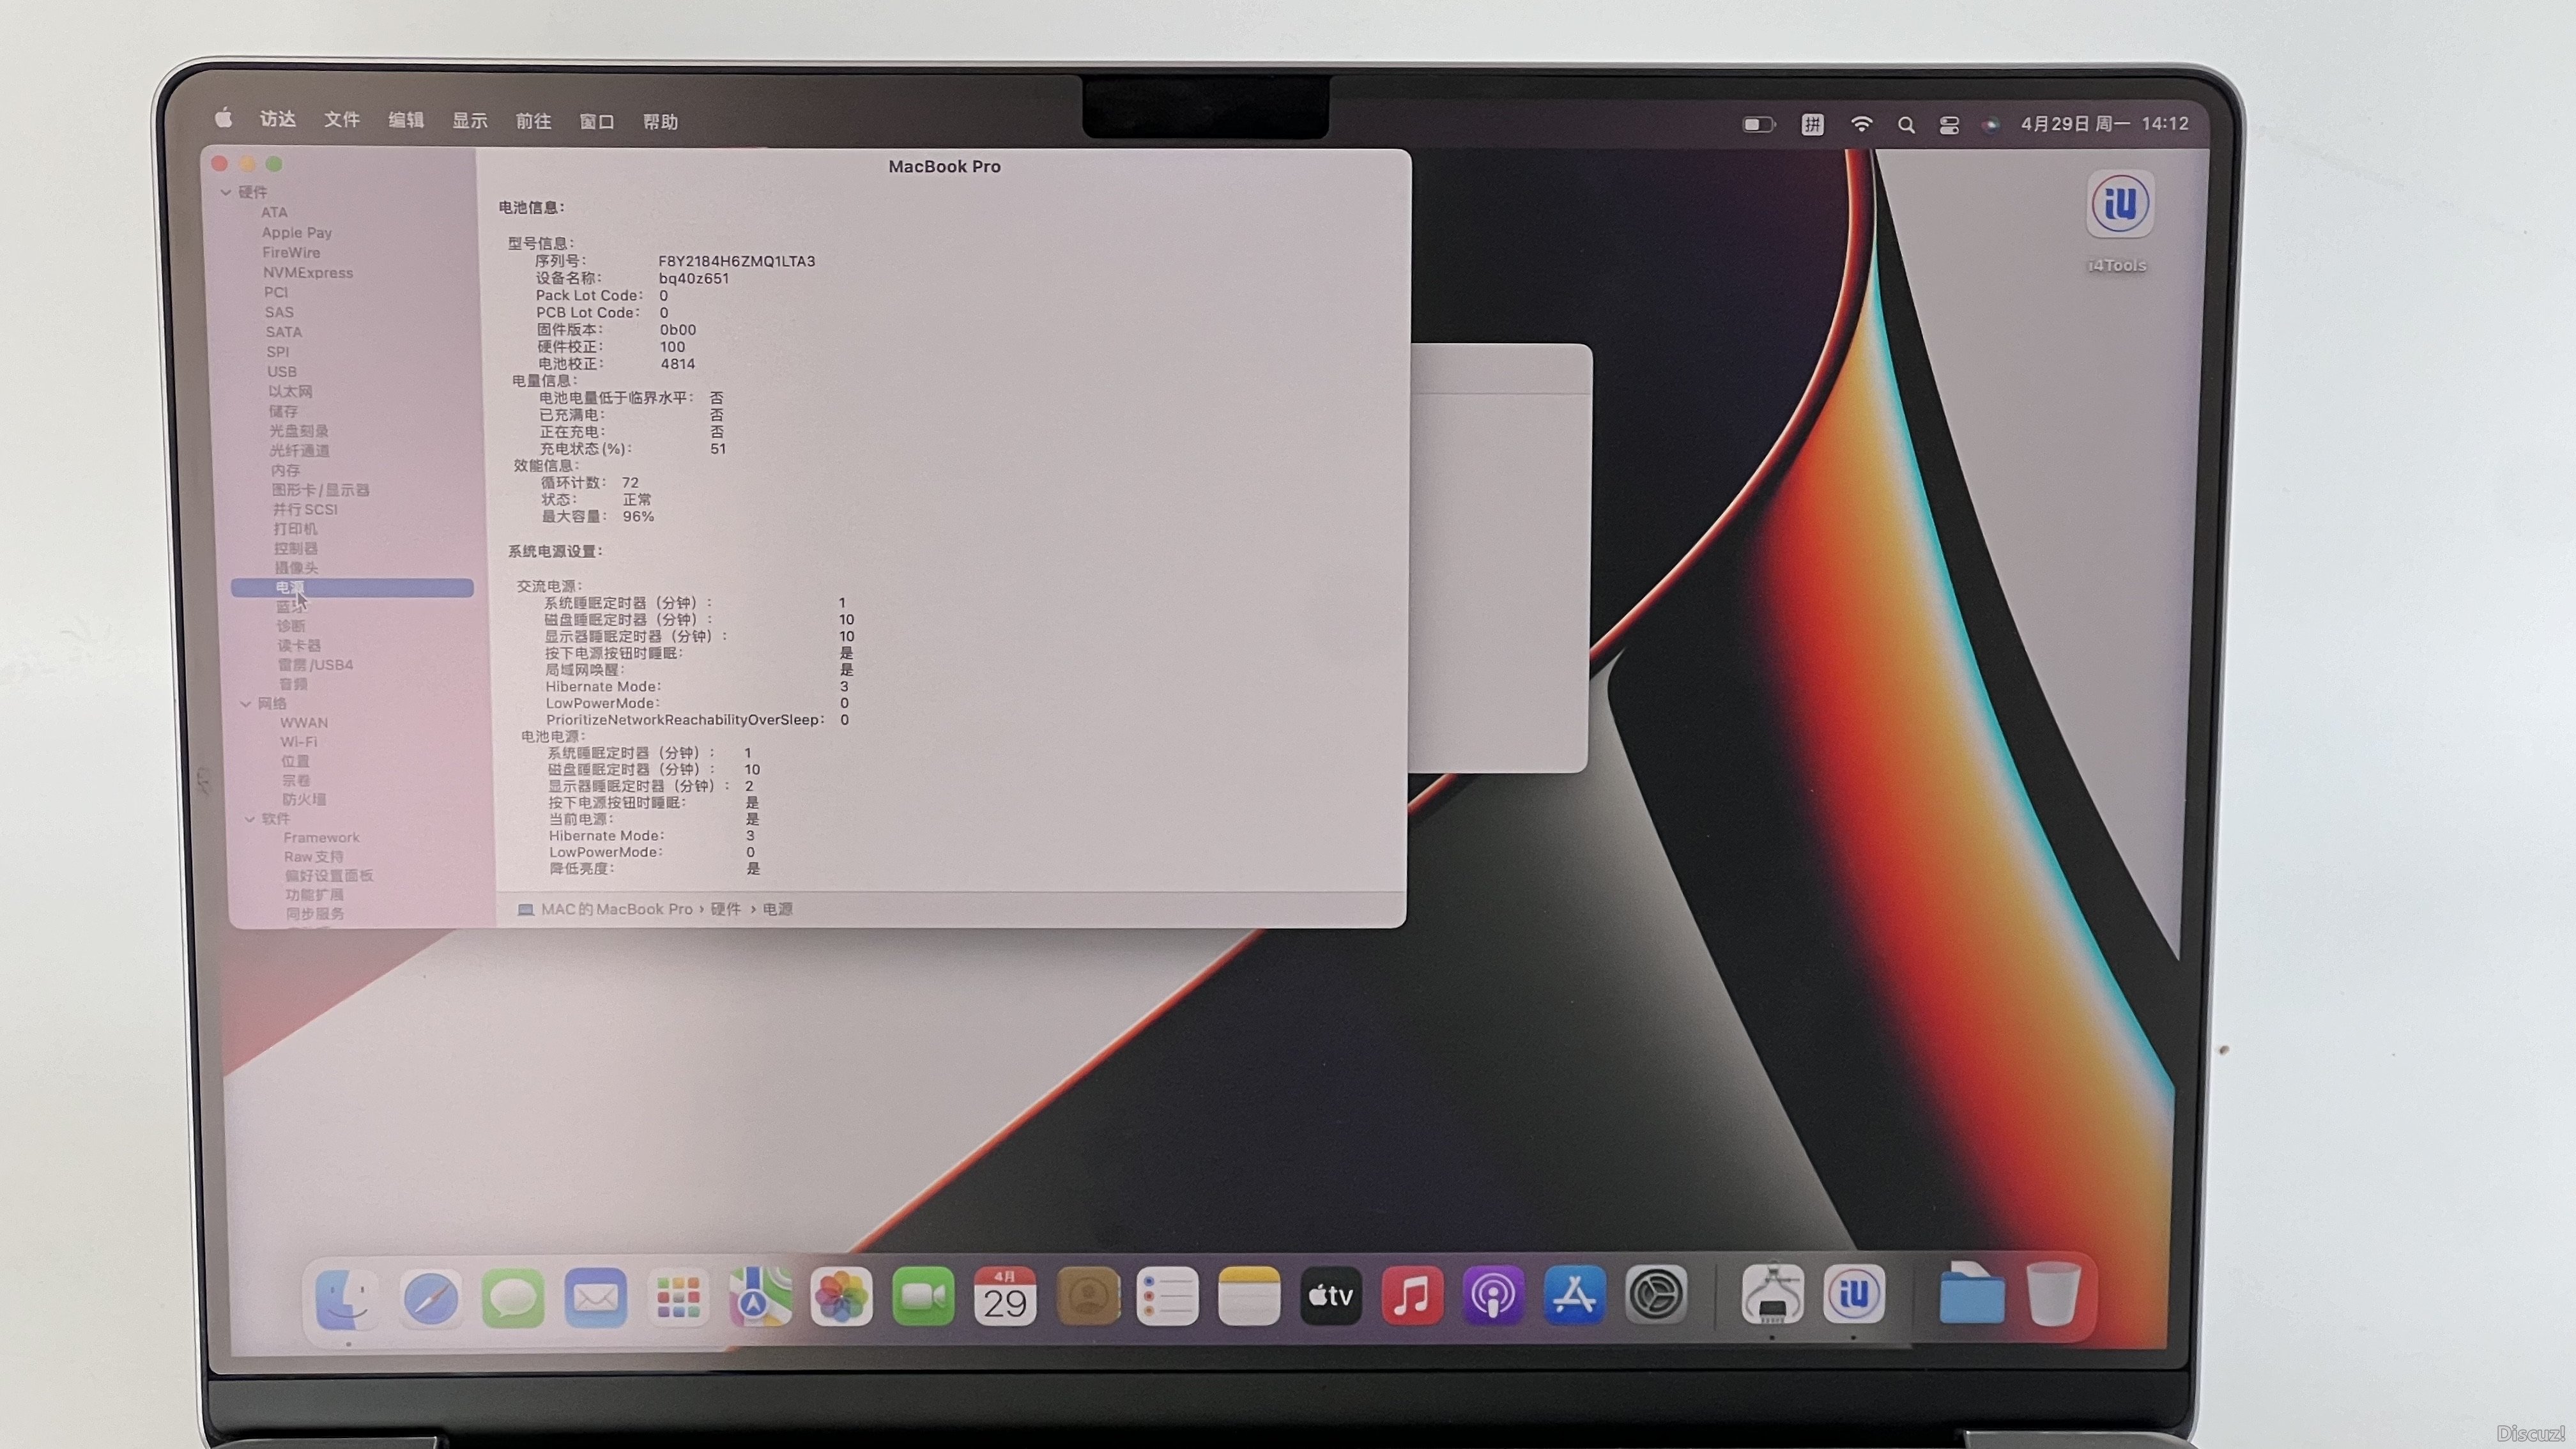Open the 帮助 menu
This screenshot has height=1449, width=2576.
pyautogui.click(x=660, y=122)
